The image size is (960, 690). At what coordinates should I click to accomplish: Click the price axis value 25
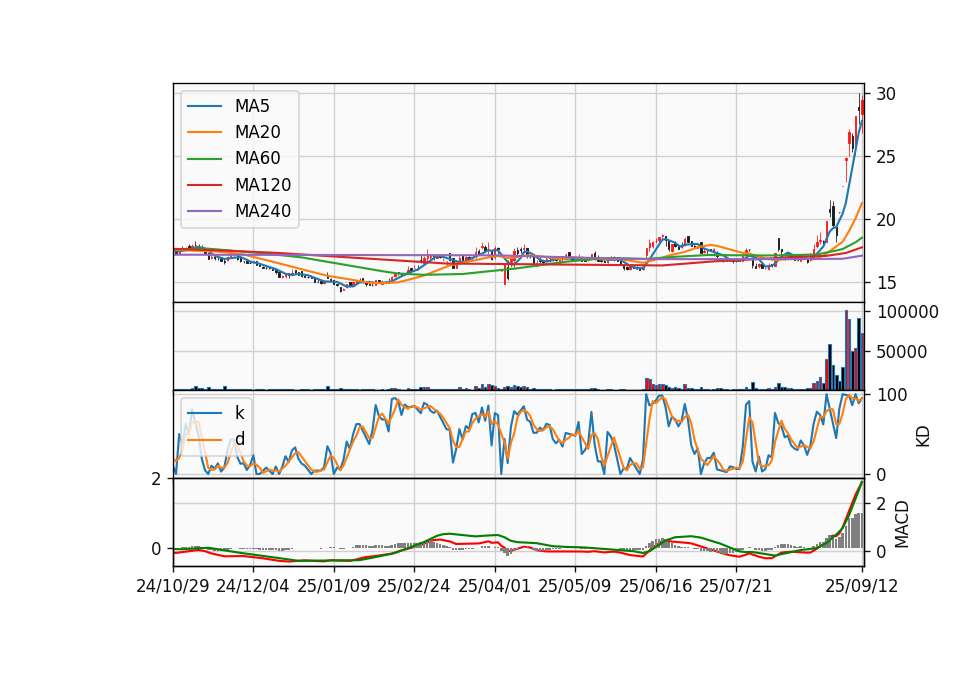886,157
